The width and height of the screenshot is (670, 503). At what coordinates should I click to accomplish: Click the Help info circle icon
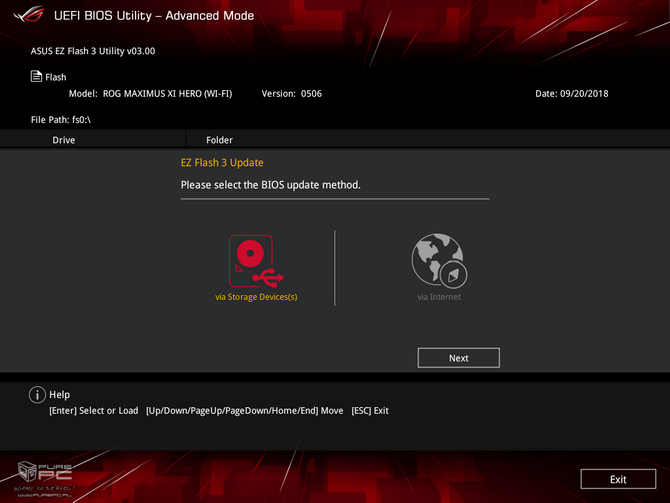click(37, 395)
